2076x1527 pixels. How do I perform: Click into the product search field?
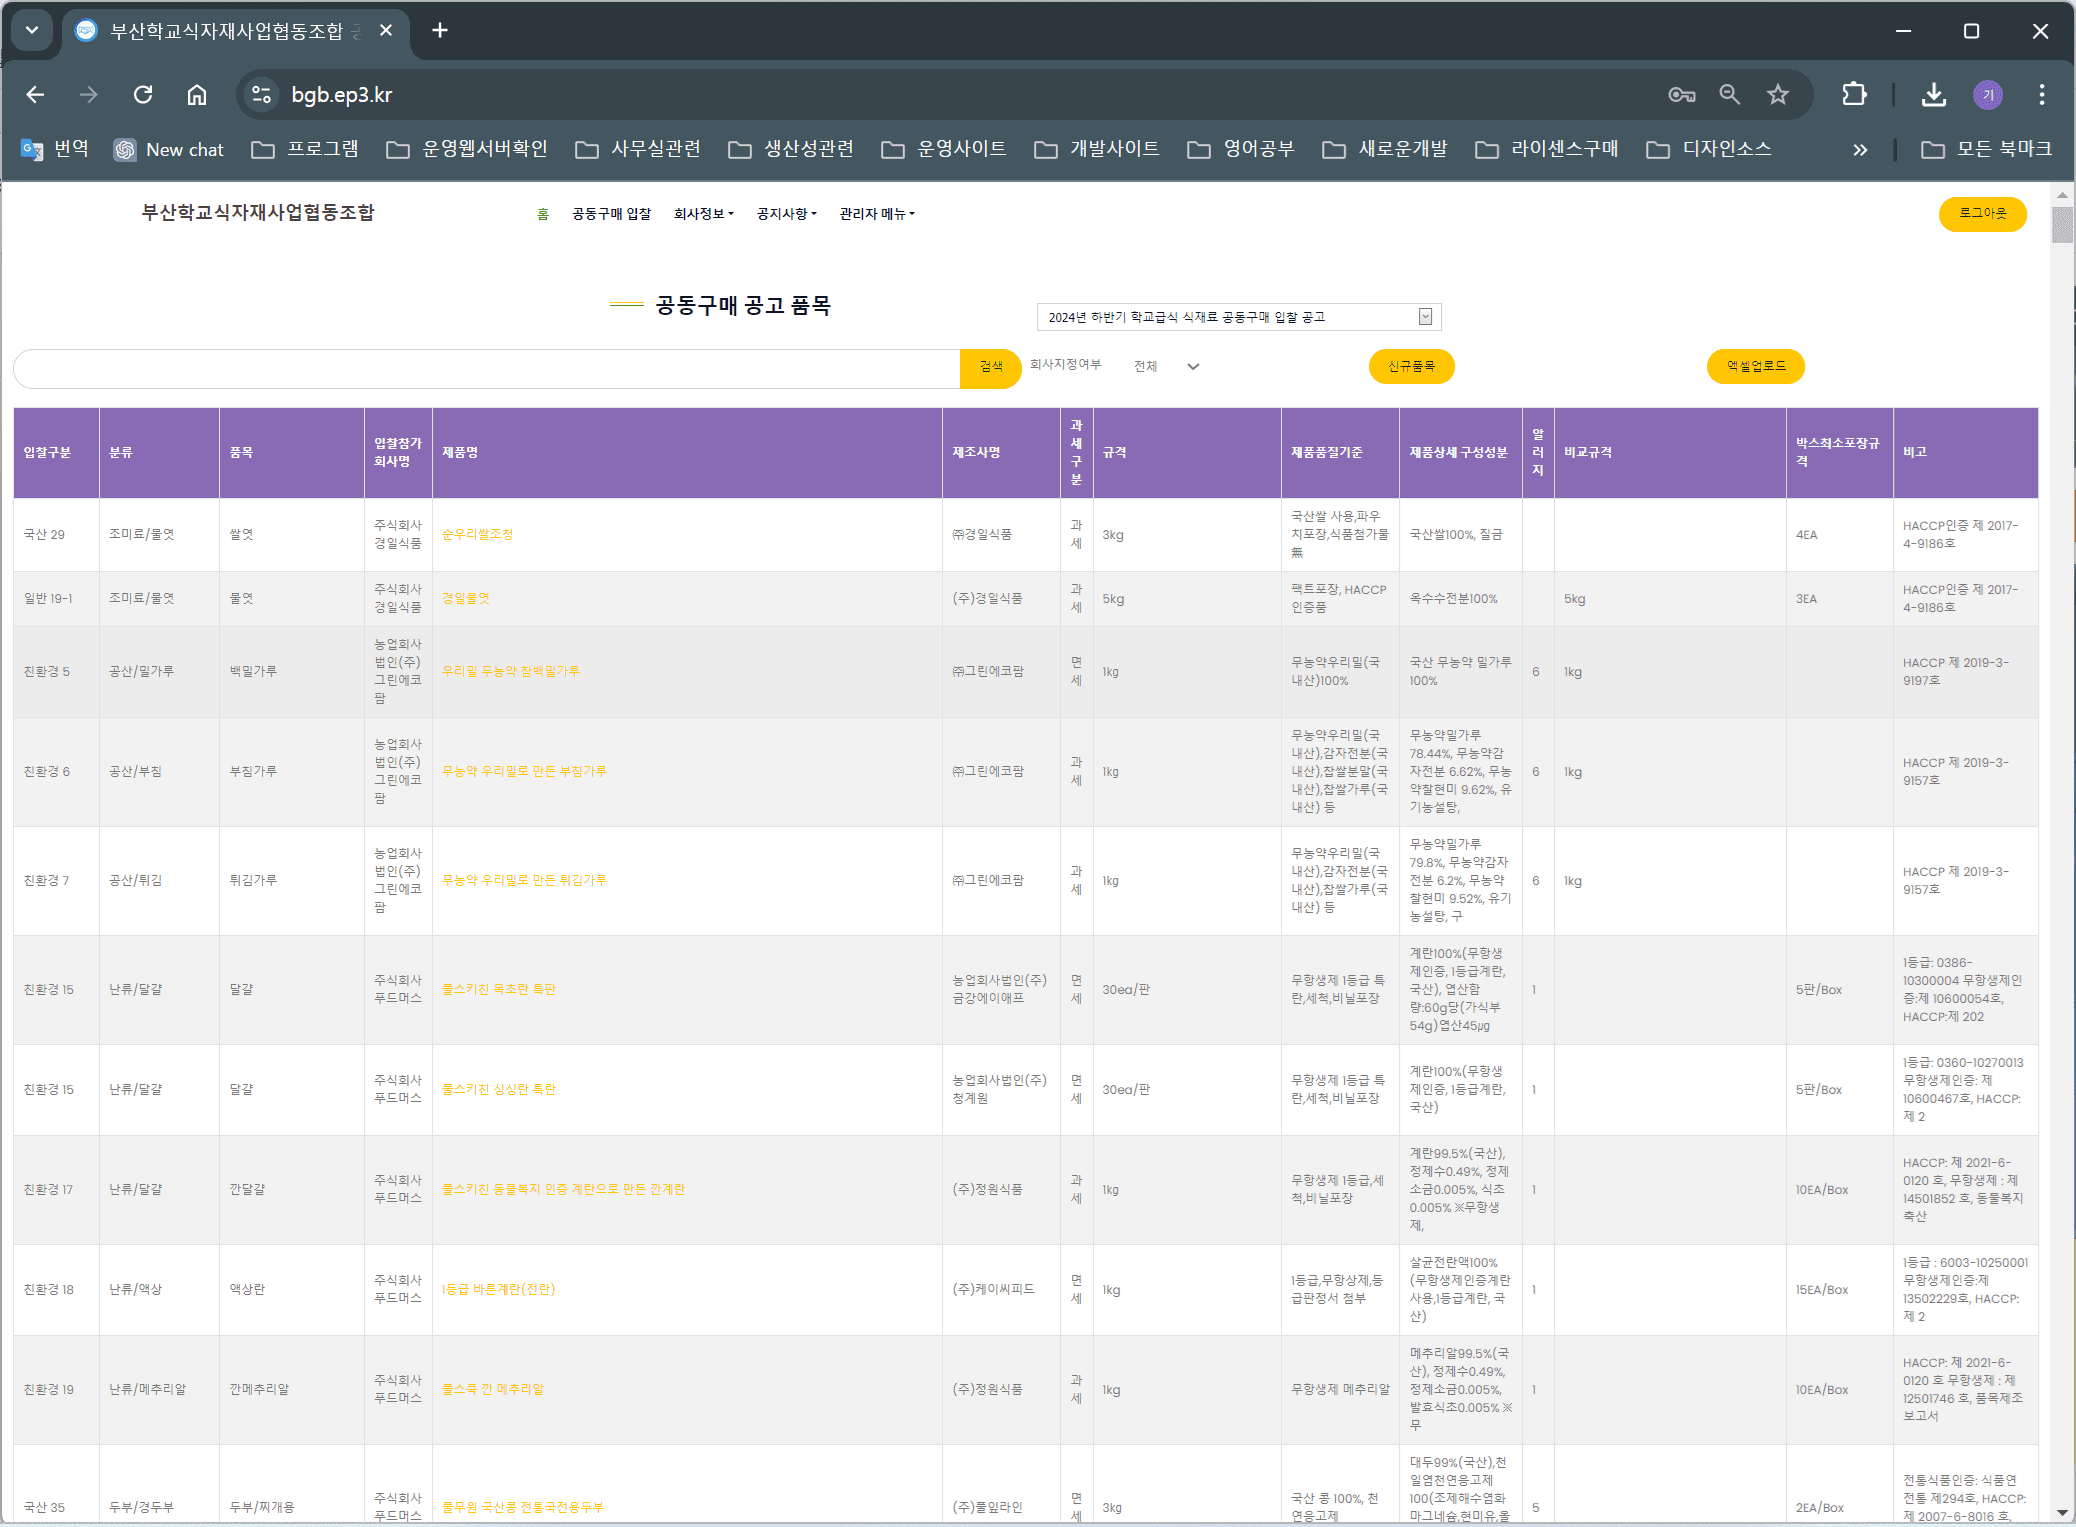coord(487,368)
